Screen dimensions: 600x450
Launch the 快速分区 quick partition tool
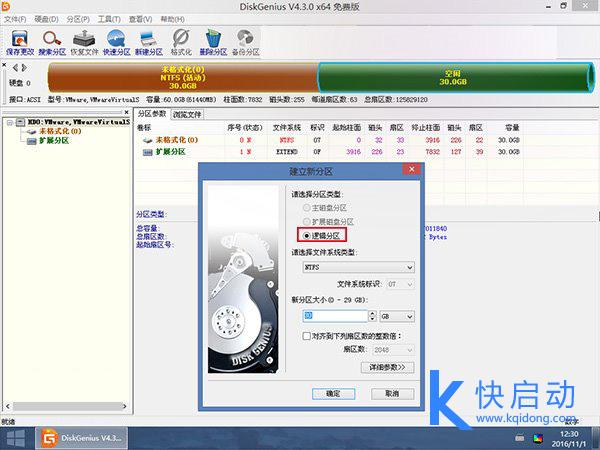(116, 43)
